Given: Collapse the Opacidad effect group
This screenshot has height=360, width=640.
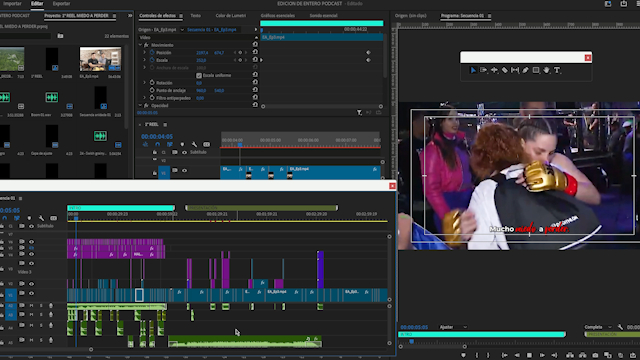Looking at the screenshot, I should coord(140,105).
